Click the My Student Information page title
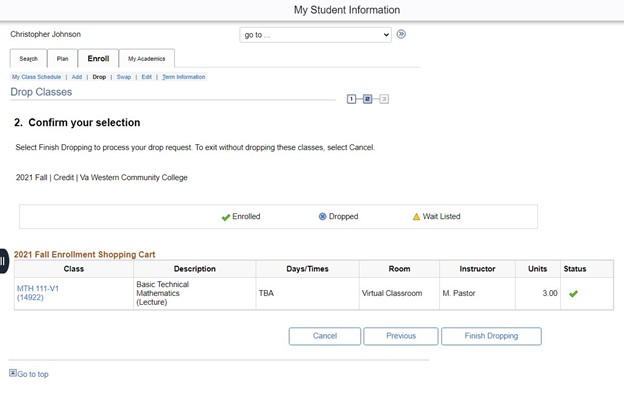The image size is (624, 394). 347,10
